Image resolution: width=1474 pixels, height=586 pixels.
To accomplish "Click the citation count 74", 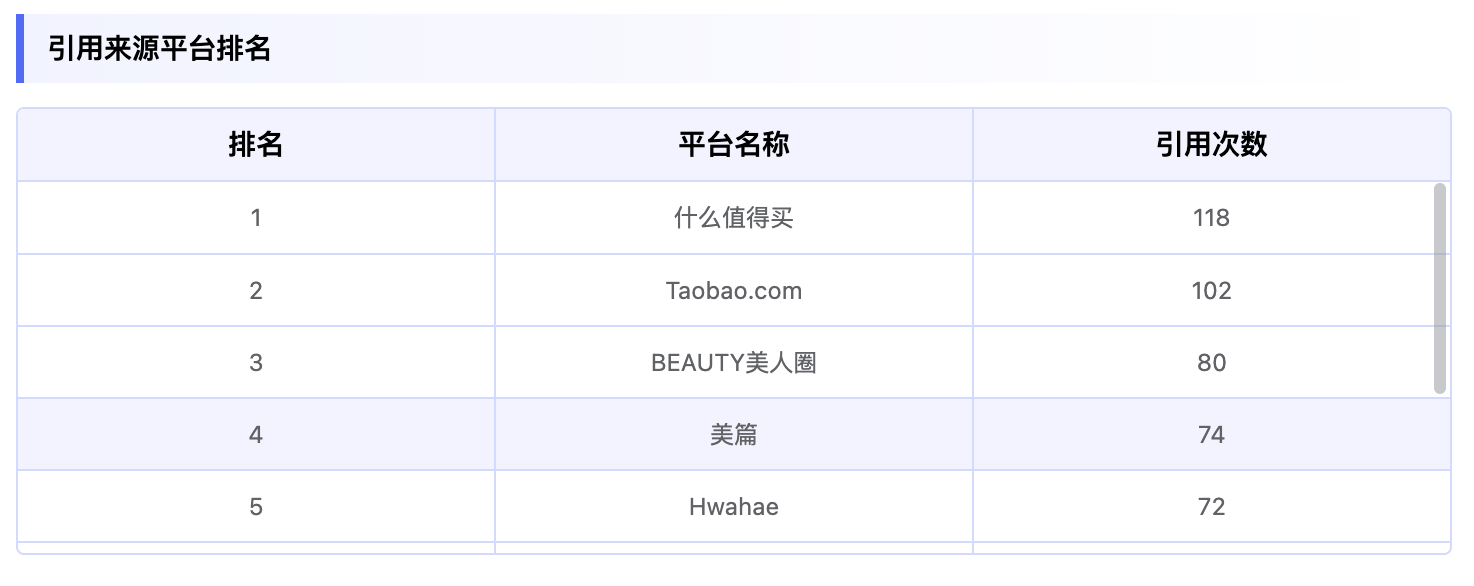I will pyautogui.click(x=1211, y=435).
